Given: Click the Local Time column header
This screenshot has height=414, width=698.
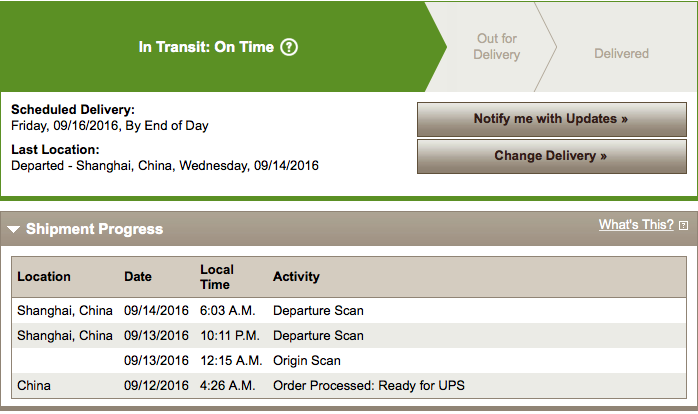Looking at the screenshot, I should click(x=217, y=277).
